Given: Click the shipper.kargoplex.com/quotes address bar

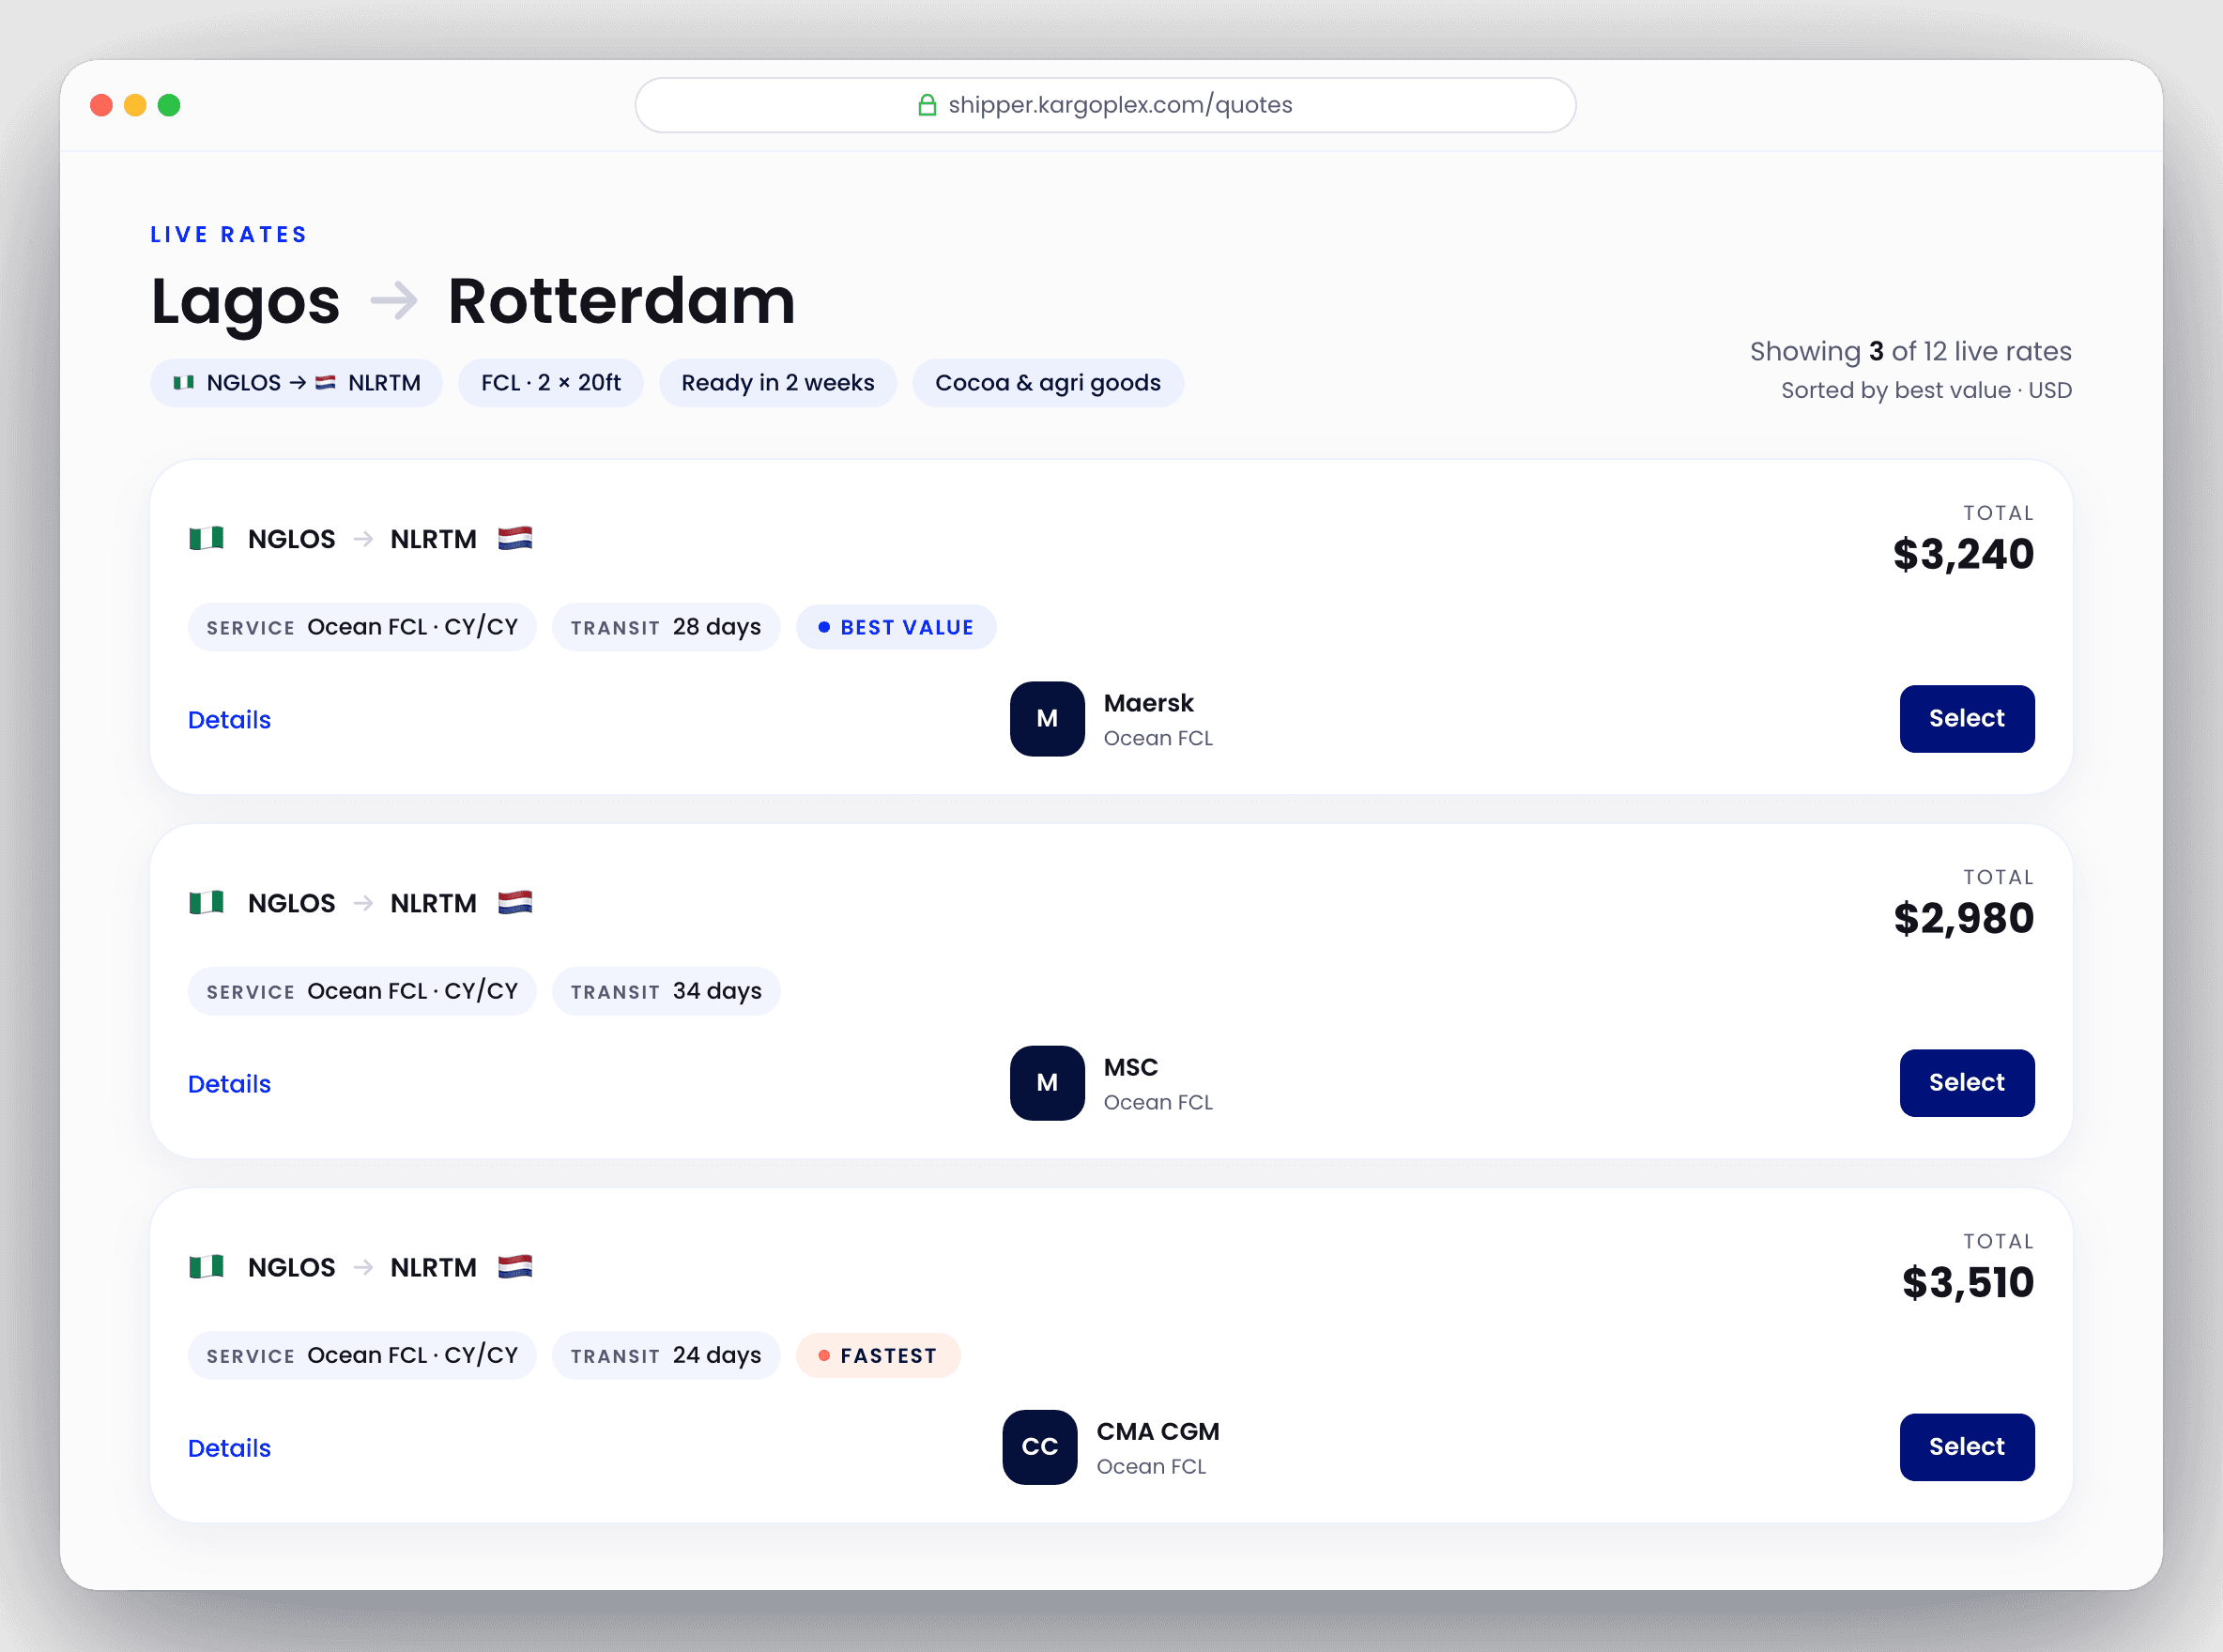Looking at the screenshot, I should tap(1105, 105).
